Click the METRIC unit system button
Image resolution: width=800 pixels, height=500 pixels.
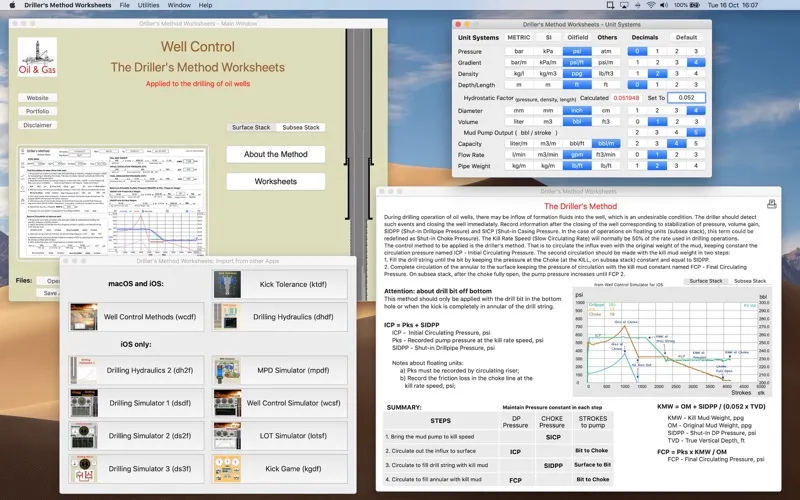click(x=519, y=37)
